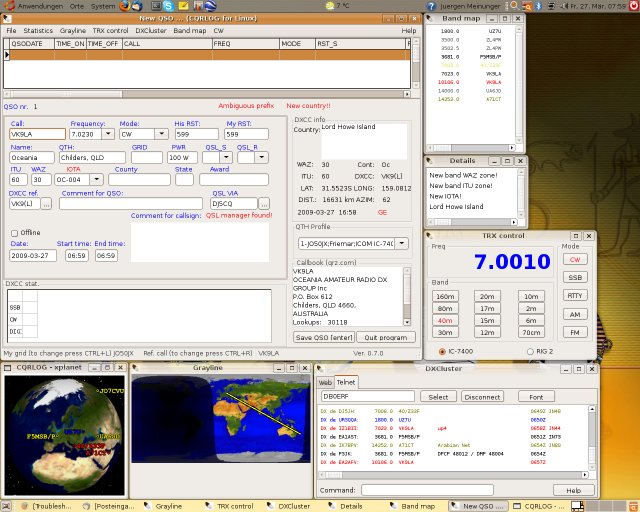
Task: Expand the Frequency dropdown
Action: pos(108,134)
